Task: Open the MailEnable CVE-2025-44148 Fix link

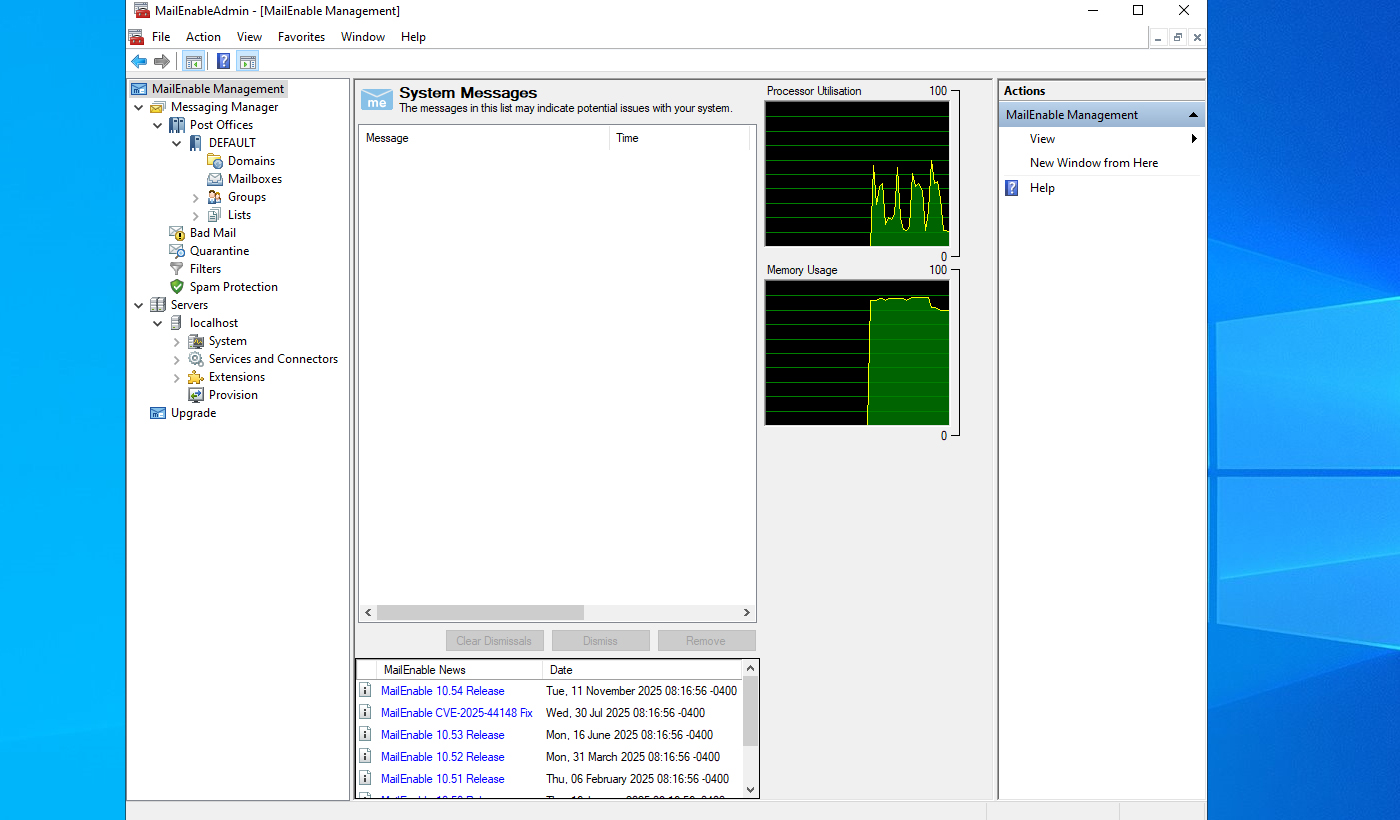Action: click(x=456, y=713)
